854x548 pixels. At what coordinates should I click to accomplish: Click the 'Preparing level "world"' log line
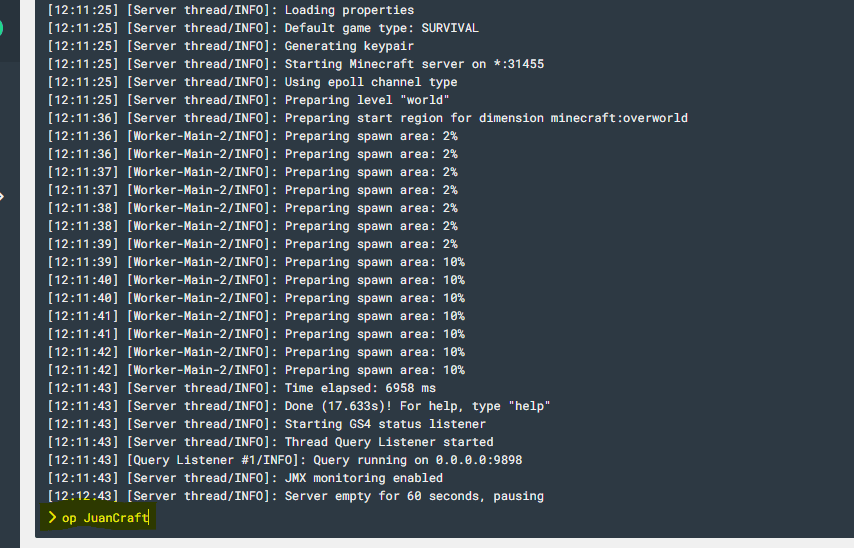point(248,100)
